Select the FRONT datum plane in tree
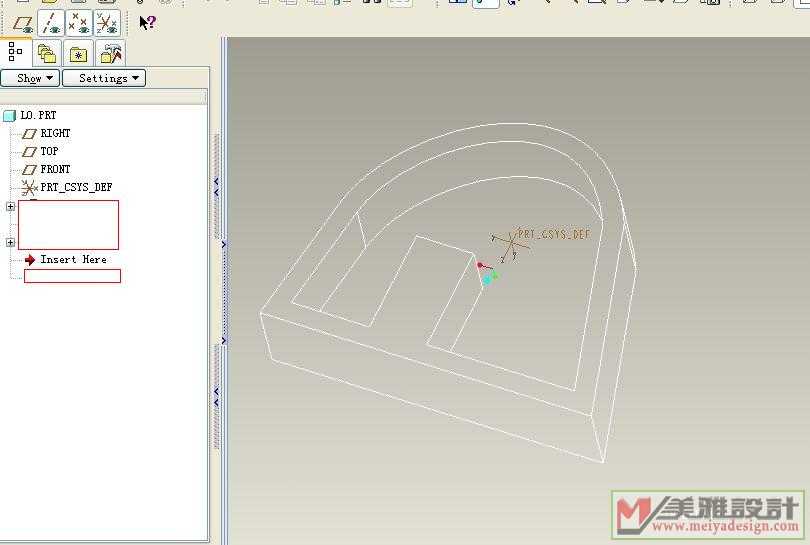This screenshot has height=545, width=810. [46, 169]
